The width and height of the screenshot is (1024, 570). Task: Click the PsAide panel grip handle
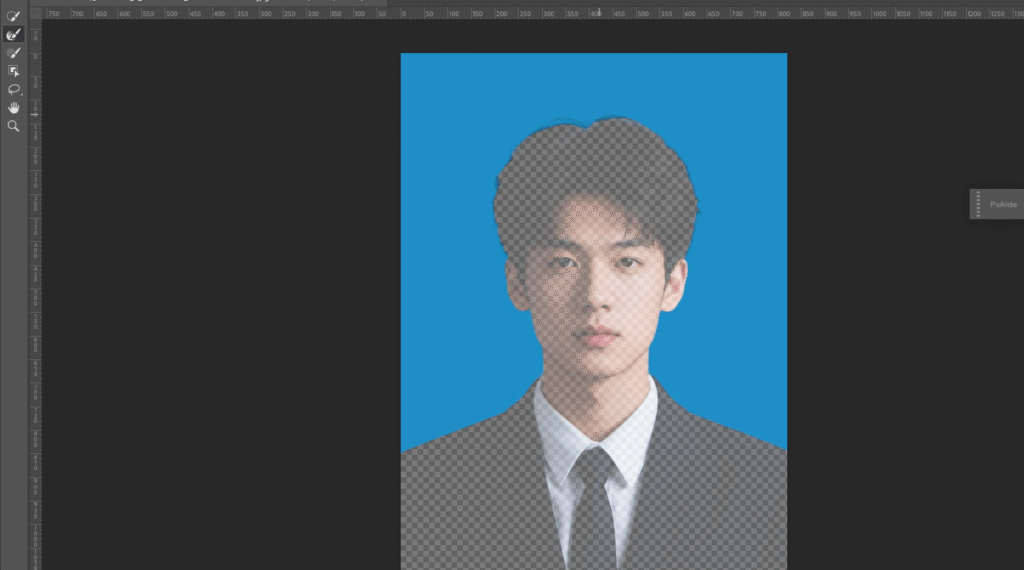tap(977, 204)
